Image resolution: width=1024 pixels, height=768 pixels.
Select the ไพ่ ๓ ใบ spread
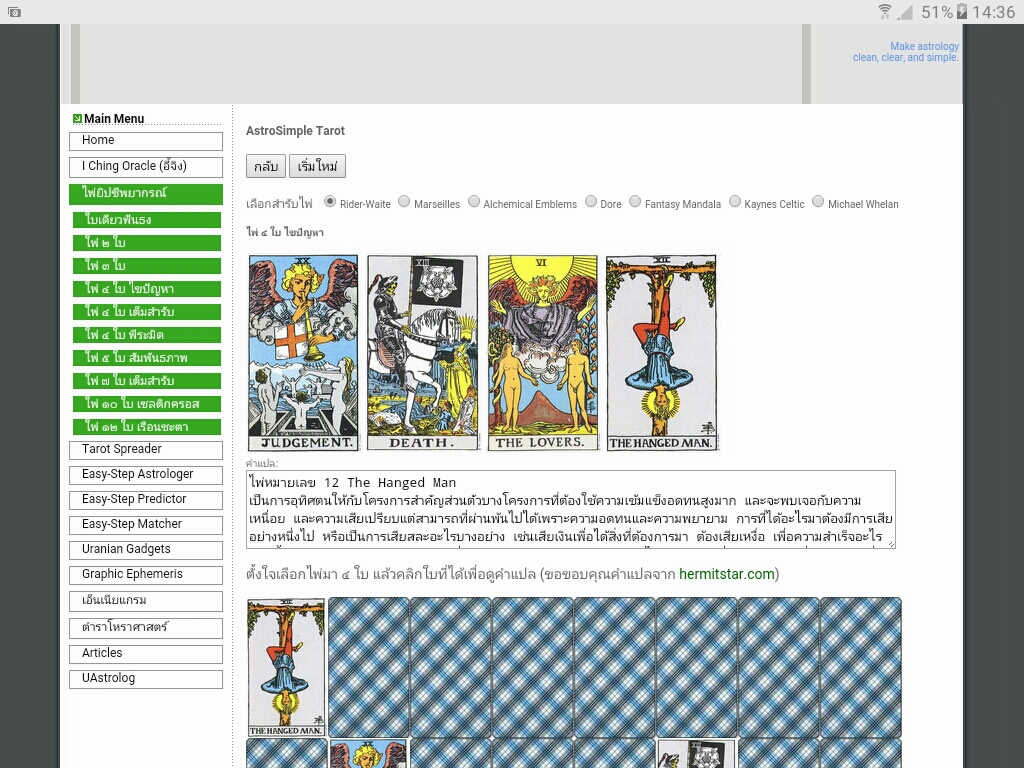[x=147, y=266]
